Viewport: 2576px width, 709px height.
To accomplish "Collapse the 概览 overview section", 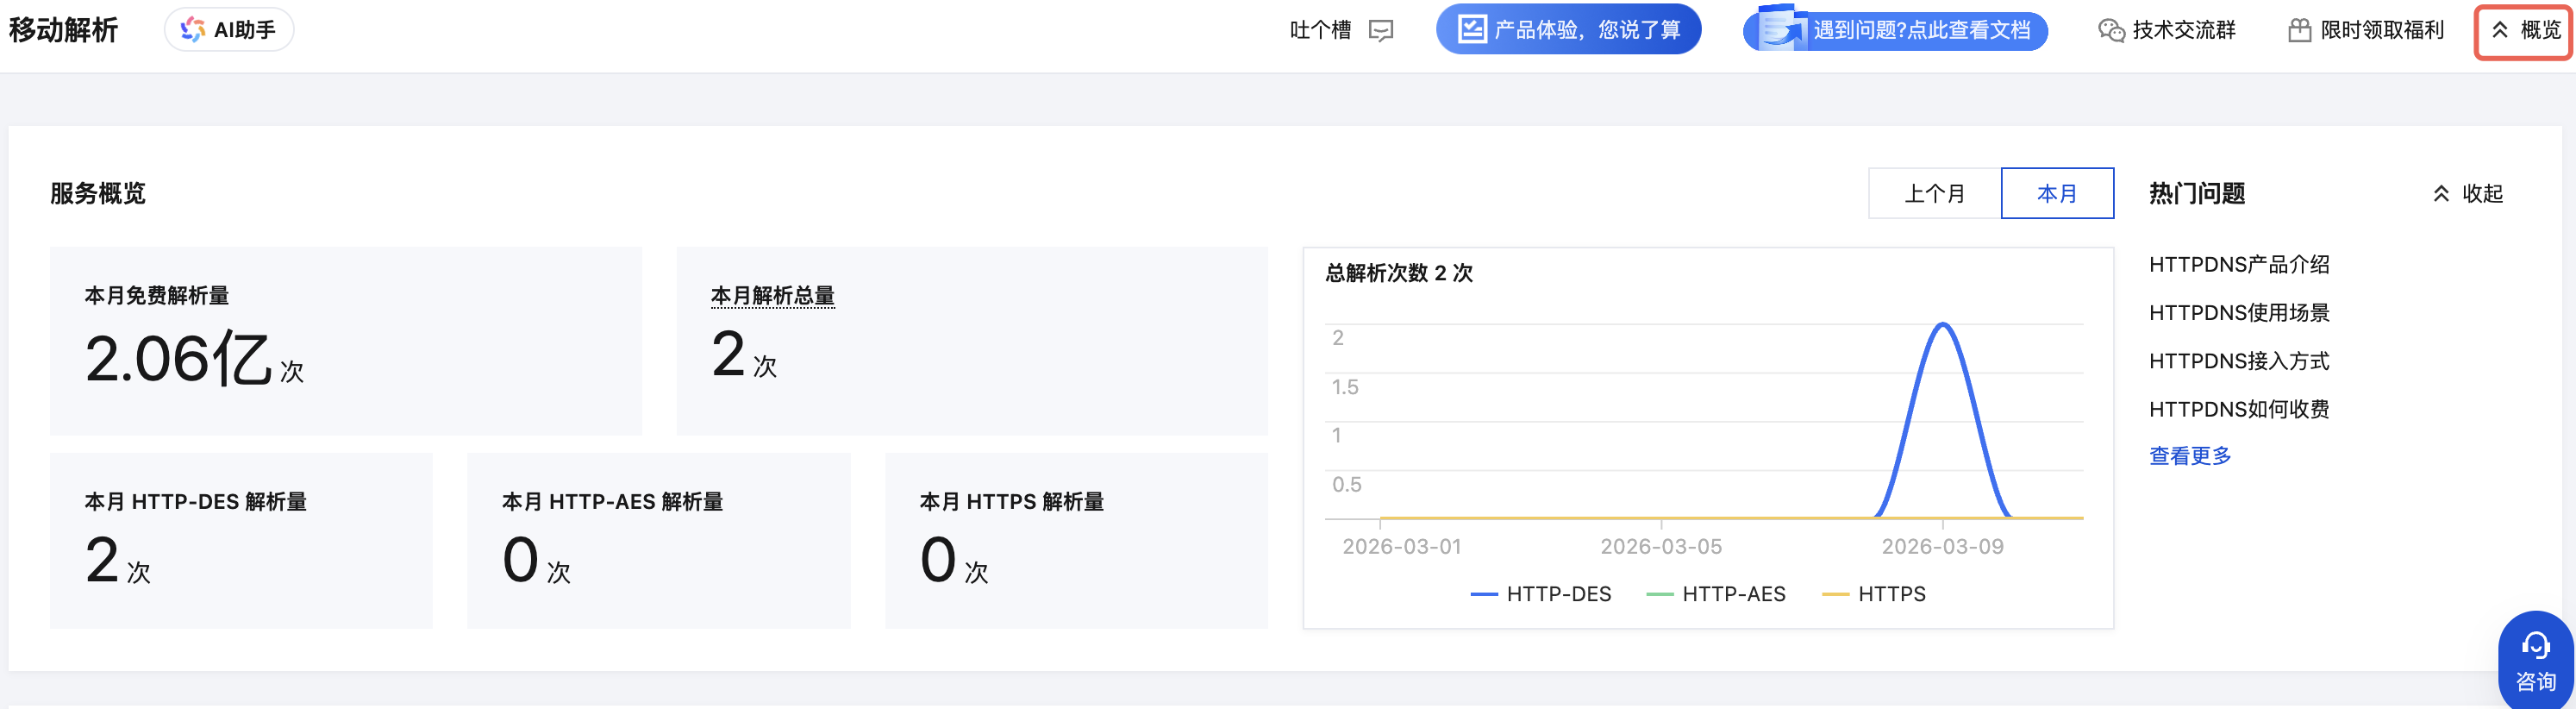I will [x=2525, y=31].
